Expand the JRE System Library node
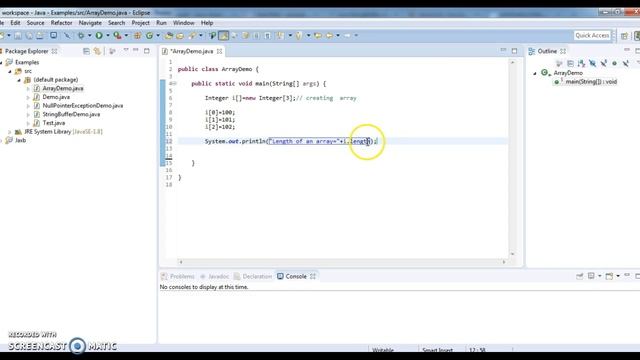 [x=10, y=131]
